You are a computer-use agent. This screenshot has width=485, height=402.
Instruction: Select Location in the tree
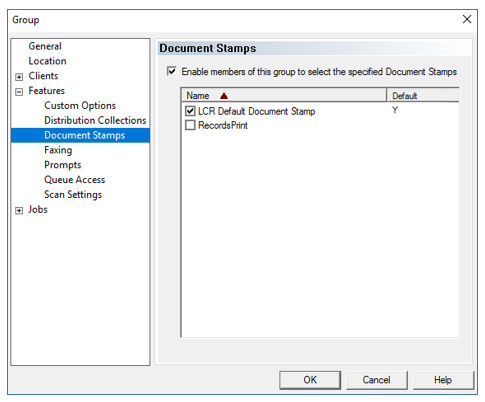tap(47, 61)
